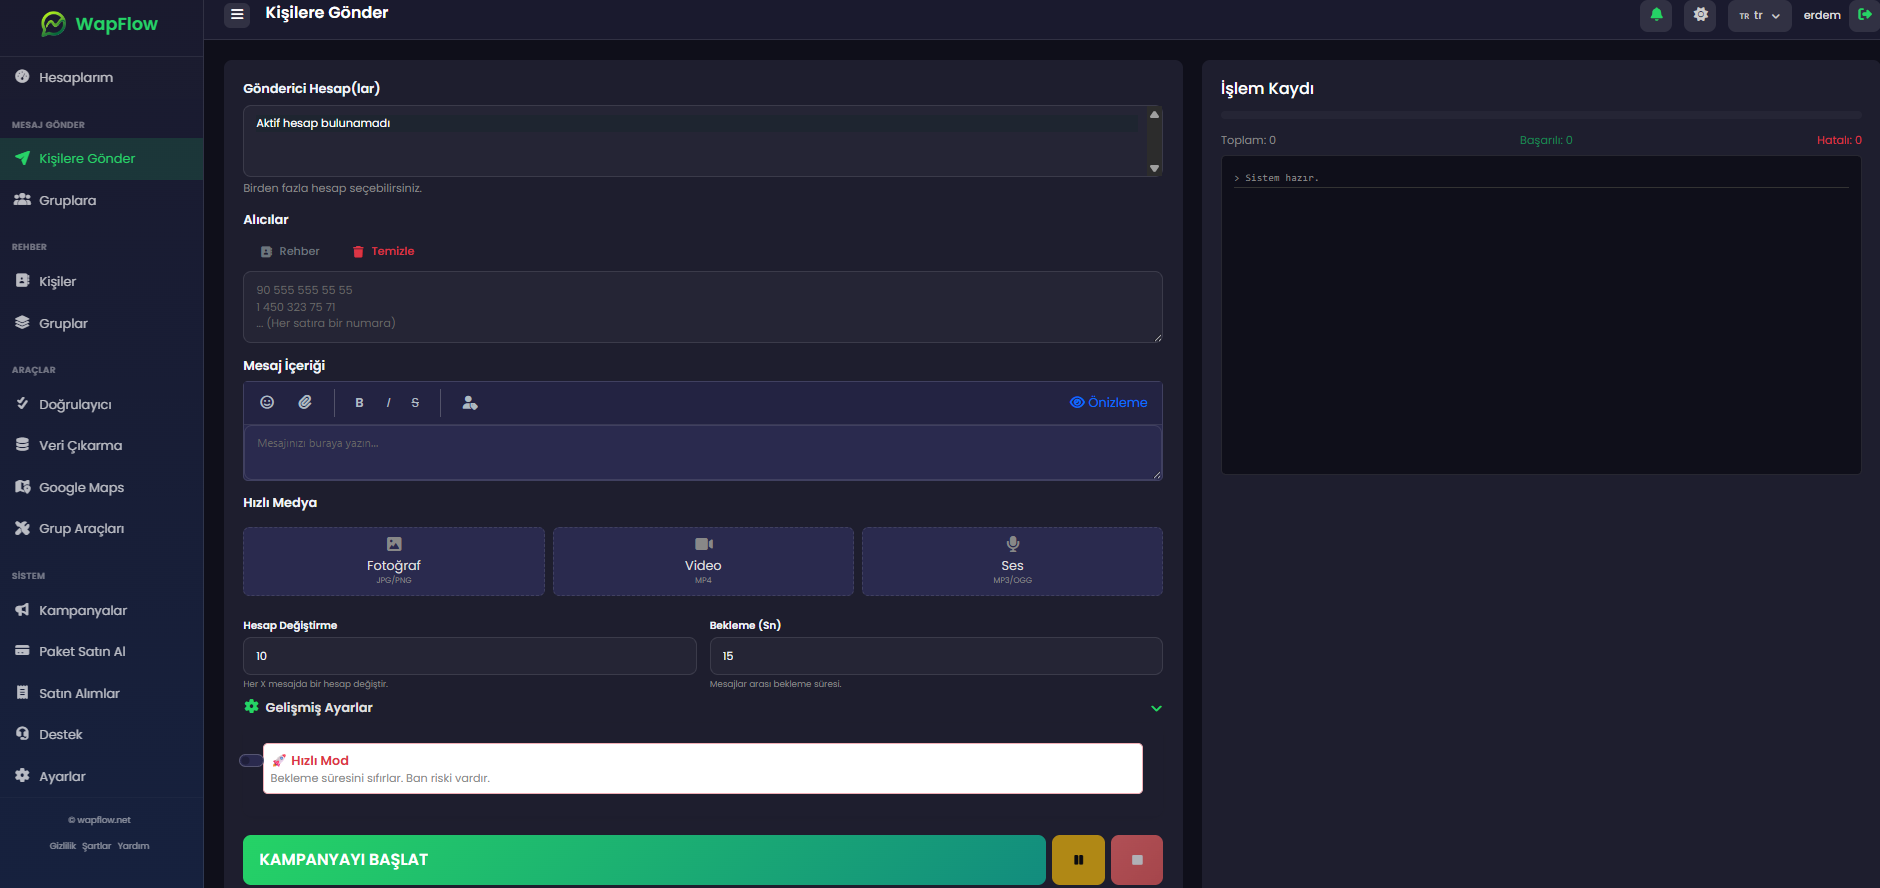Expand Gelişmiş Ayarlar section

coord(702,707)
